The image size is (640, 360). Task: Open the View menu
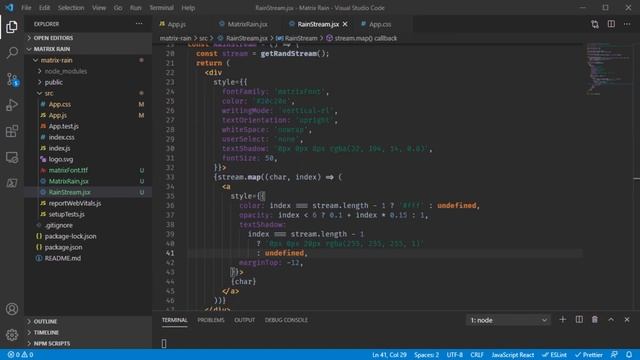(99, 8)
